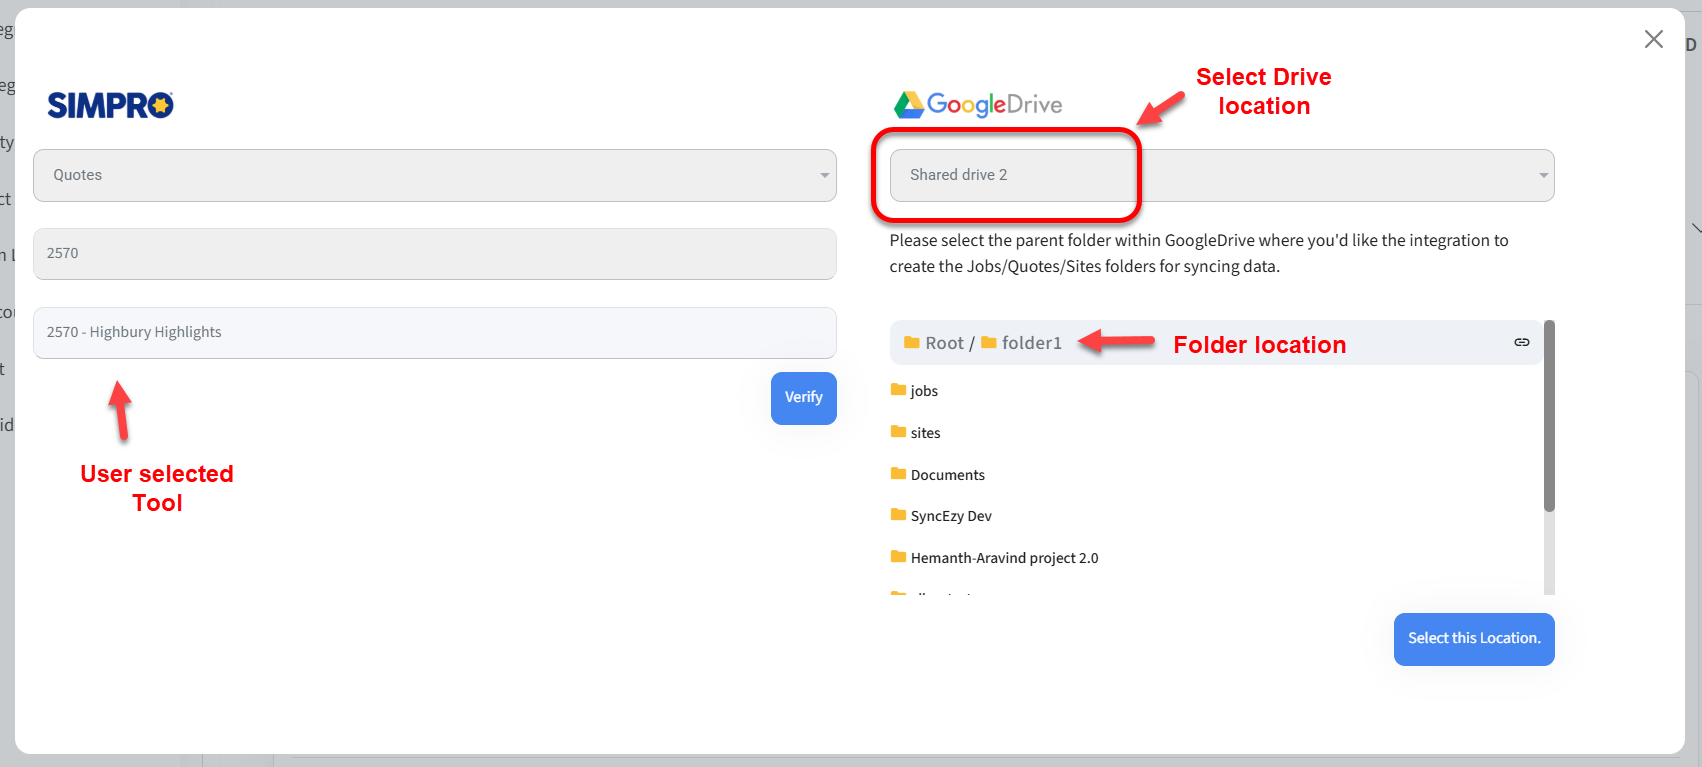The width and height of the screenshot is (1702, 767).
Task: Click the Hemanth-Aravind project 2.0 folder icon
Action: click(898, 557)
